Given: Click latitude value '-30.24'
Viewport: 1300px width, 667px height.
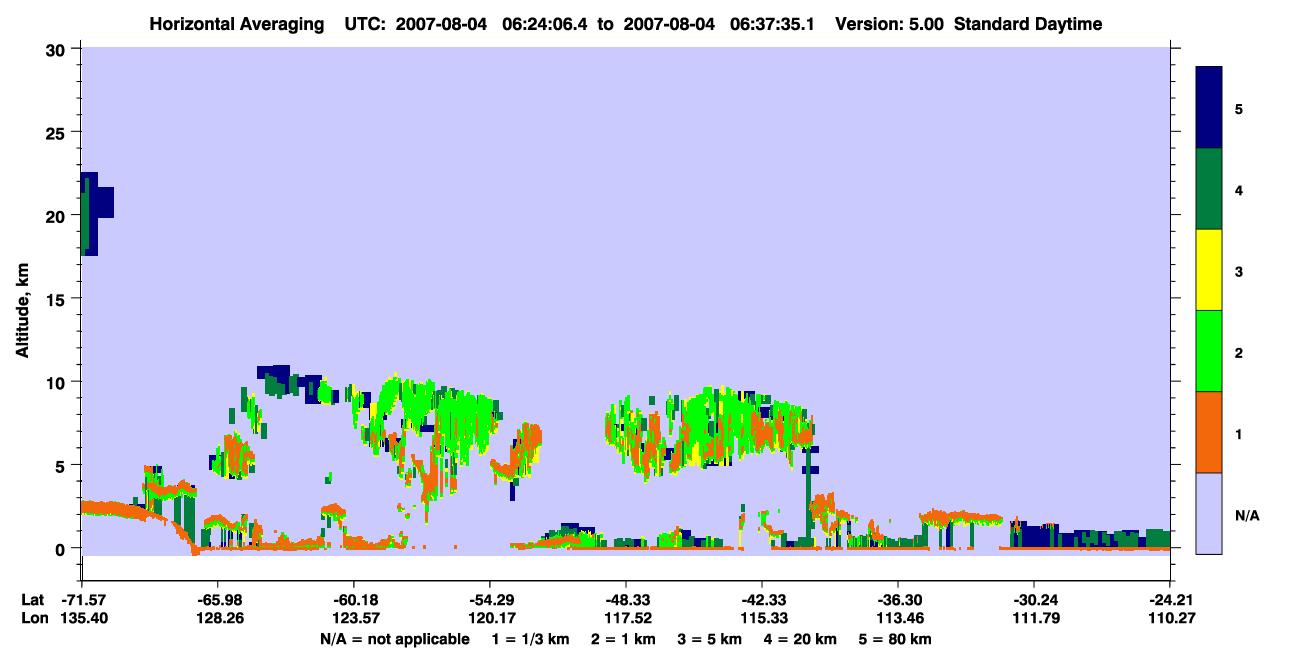Looking at the screenshot, I should pyautogui.click(x=1033, y=600).
